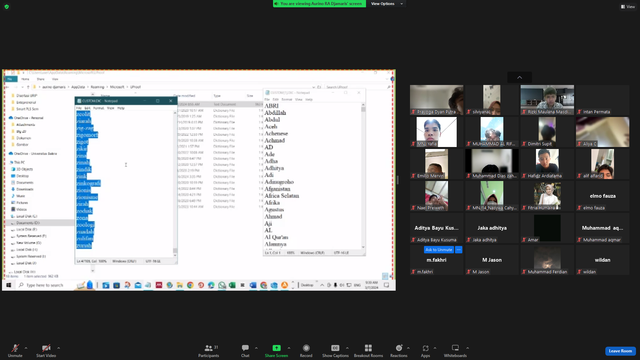Image resolution: width=640 pixels, height=360 pixels.
Task: Select wildan participant tile
Action: pyautogui.click(x=602, y=260)
